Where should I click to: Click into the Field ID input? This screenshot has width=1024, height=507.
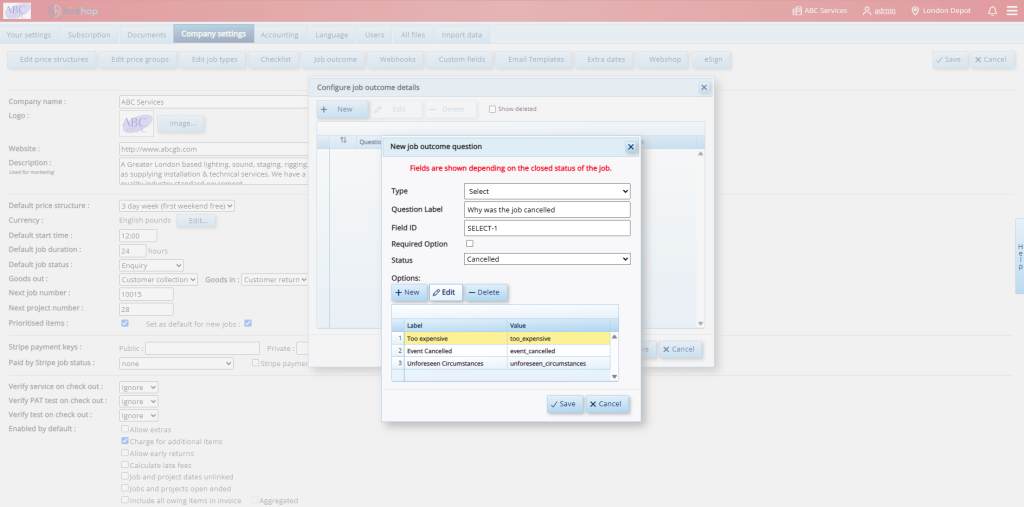(x=547, y=227)
